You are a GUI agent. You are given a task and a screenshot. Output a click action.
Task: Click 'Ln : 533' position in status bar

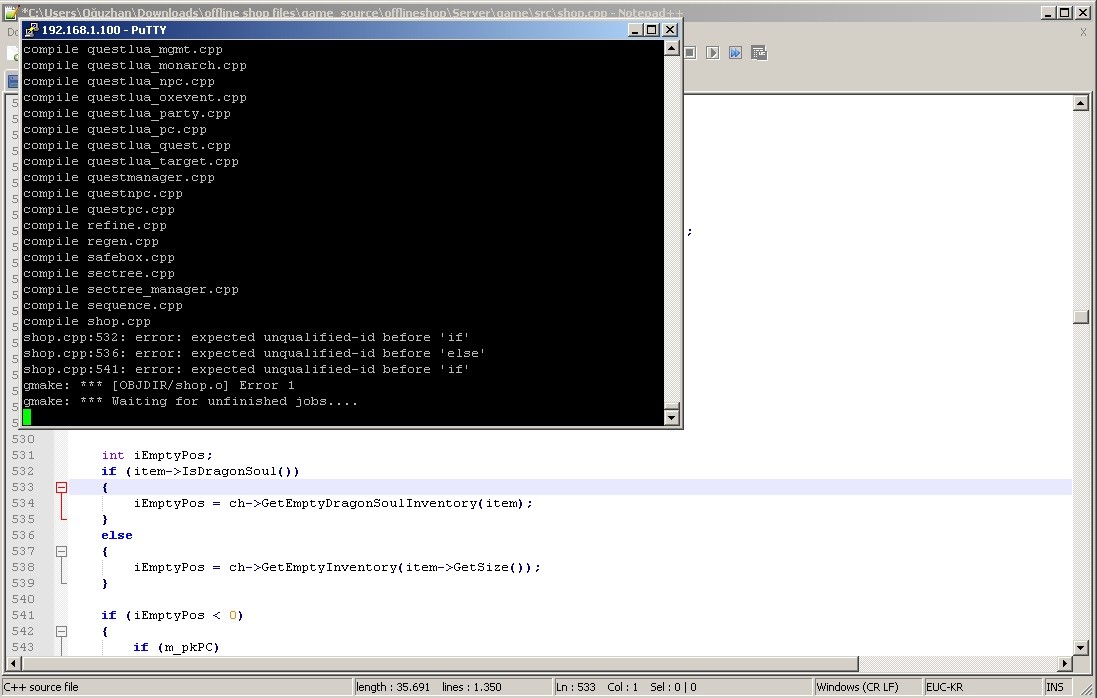(x=576, y=687)
